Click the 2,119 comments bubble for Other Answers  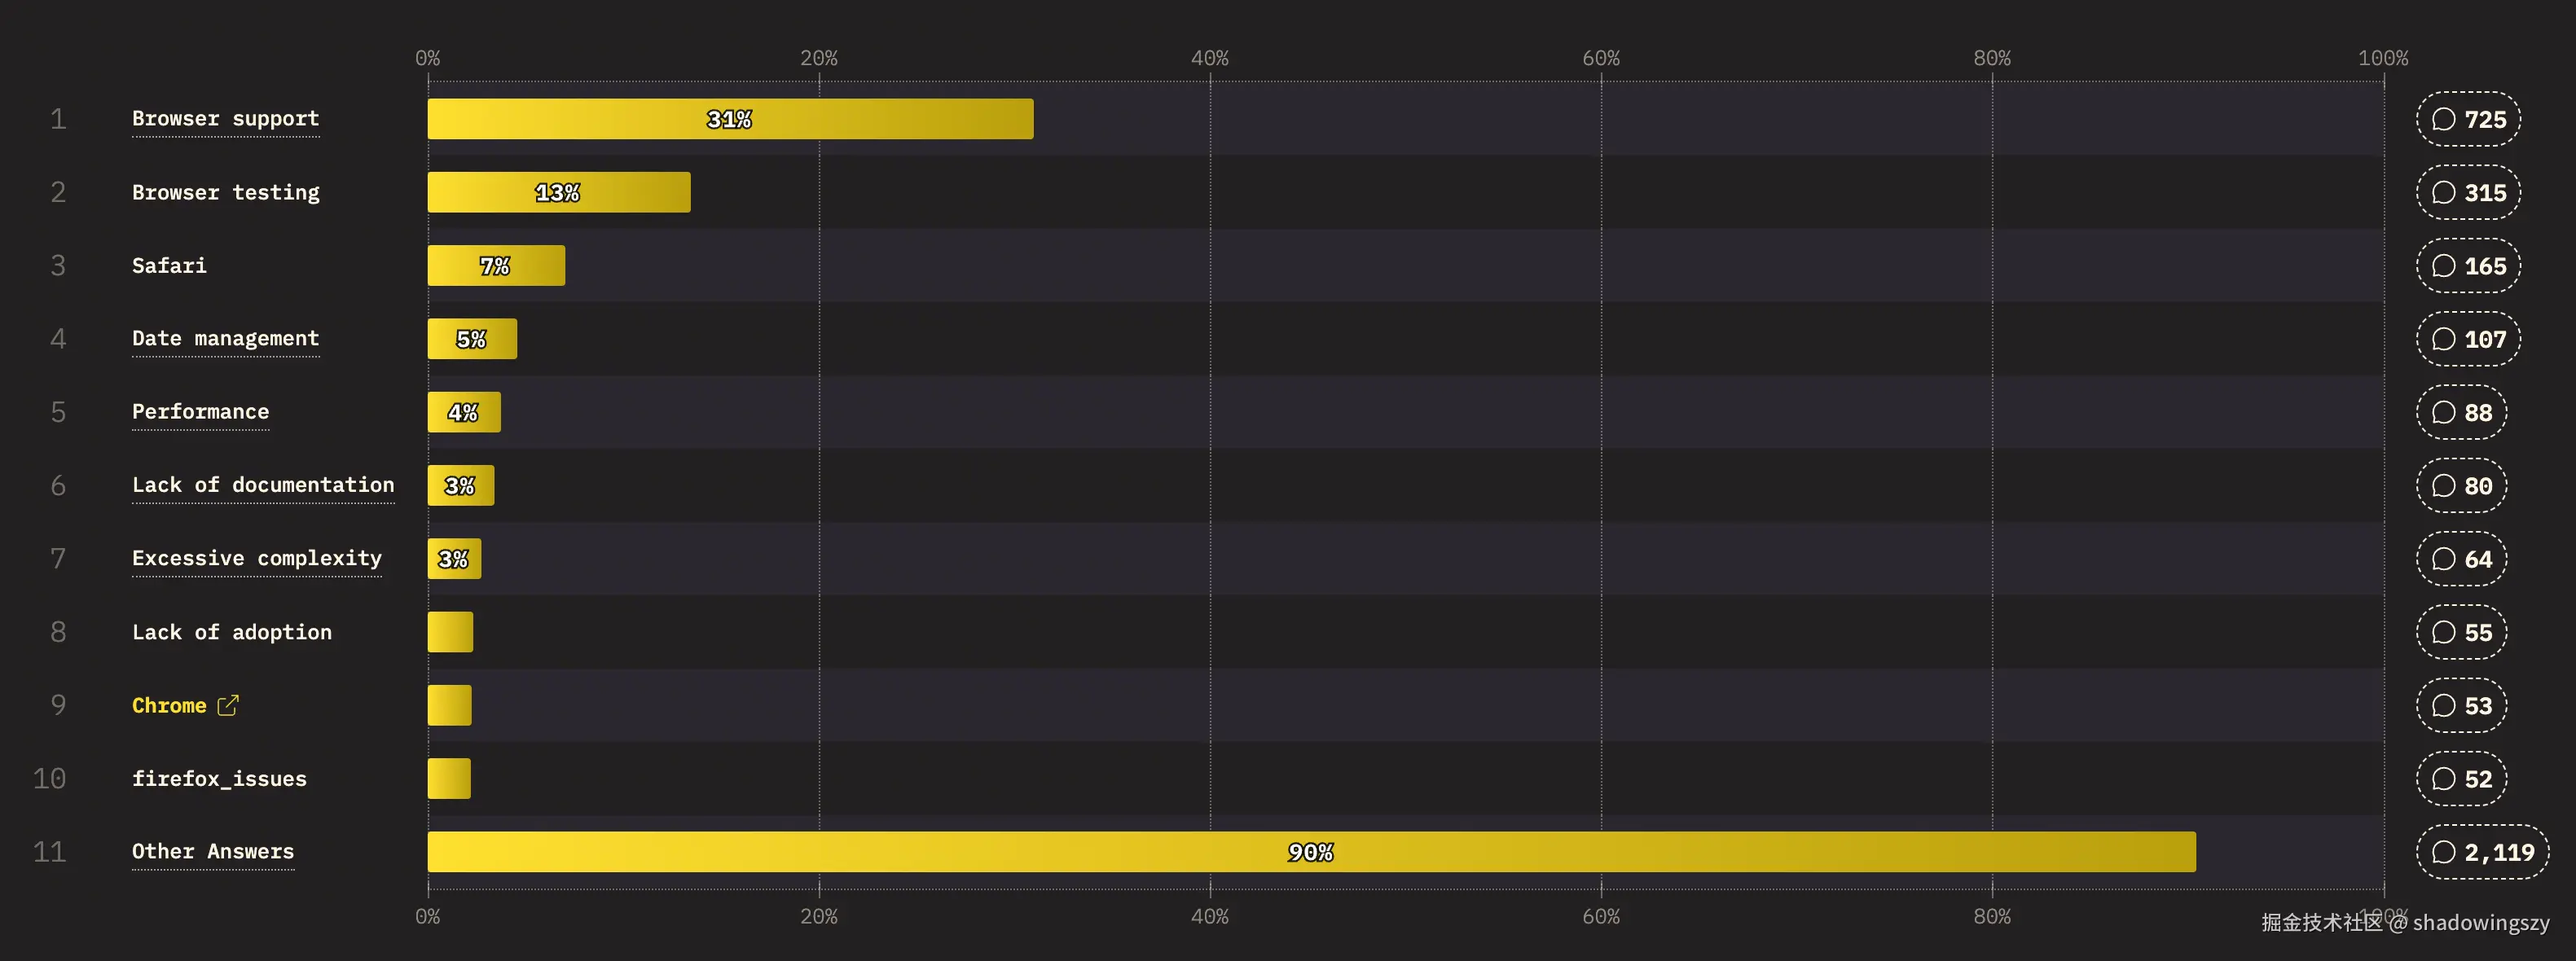tap(2482, 852)
